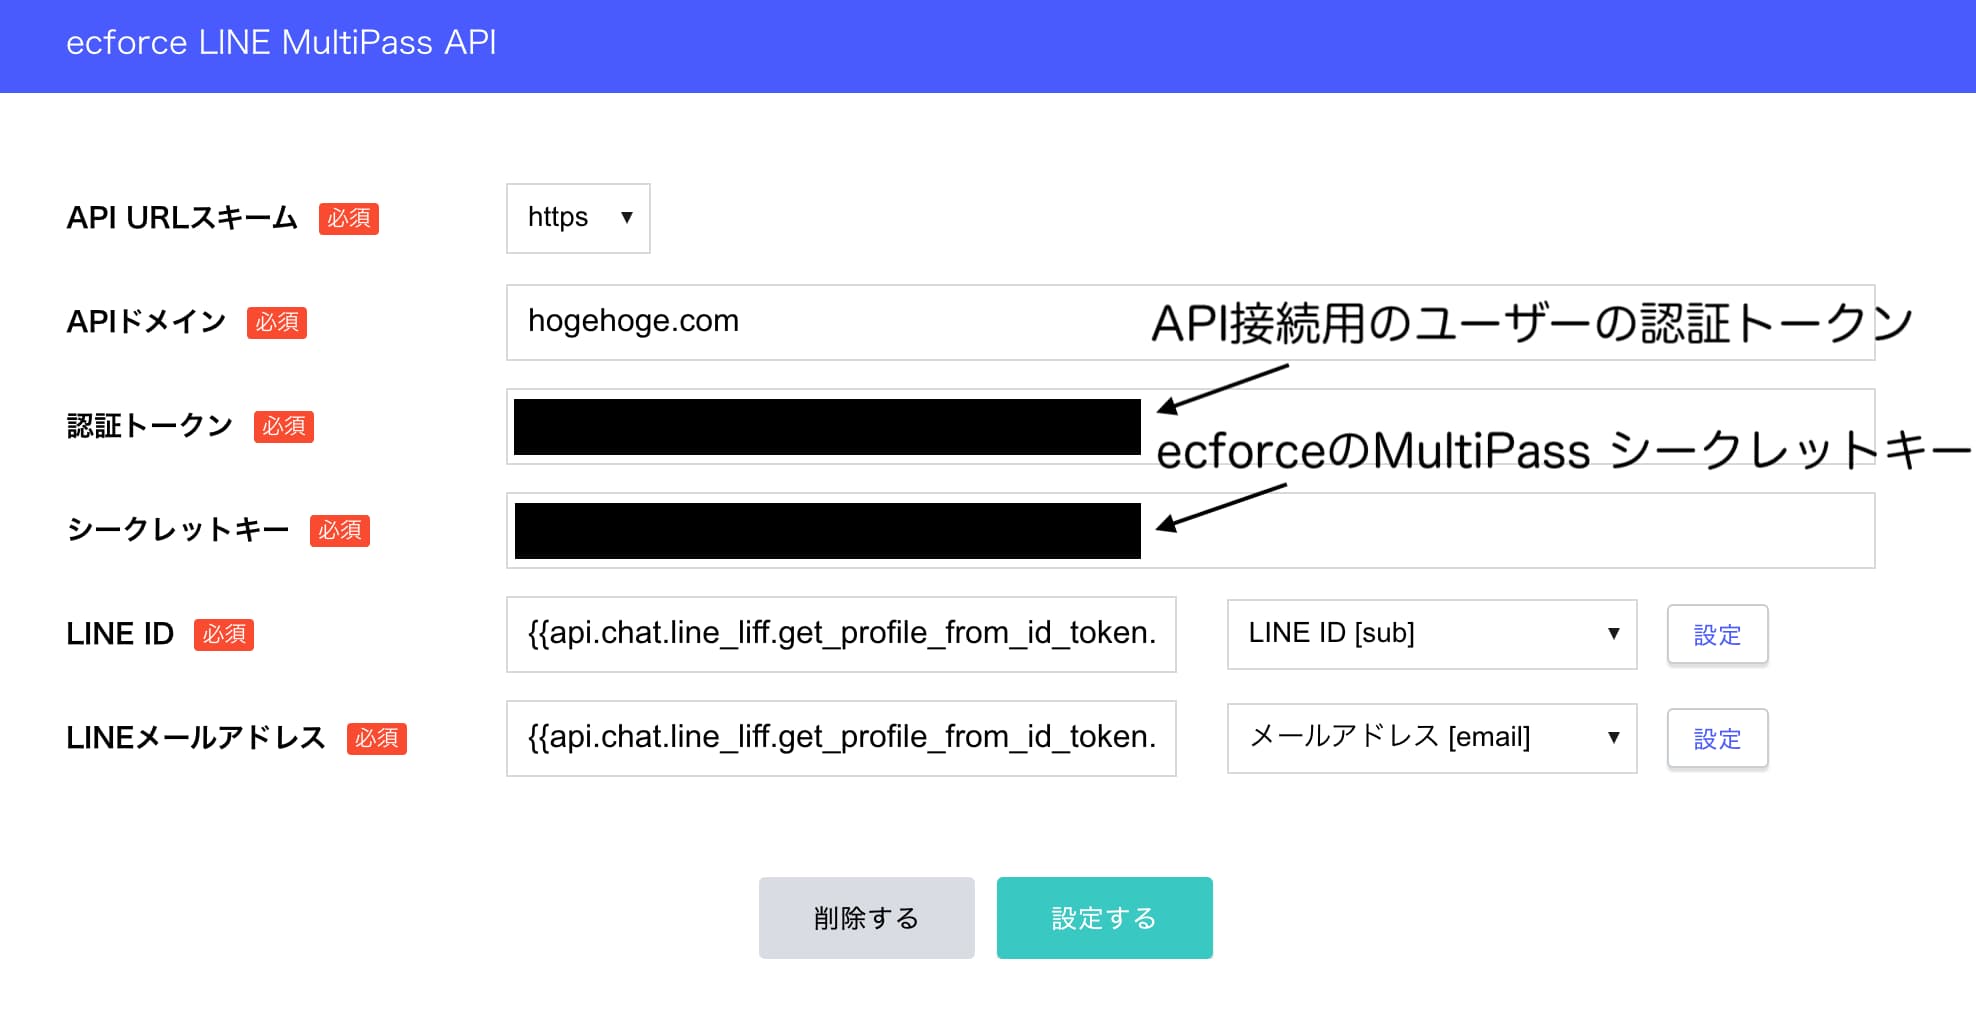Click the 必須 badge beside シークレットキー
The image size is (1976, 1032).
click(x=339, y=531)
